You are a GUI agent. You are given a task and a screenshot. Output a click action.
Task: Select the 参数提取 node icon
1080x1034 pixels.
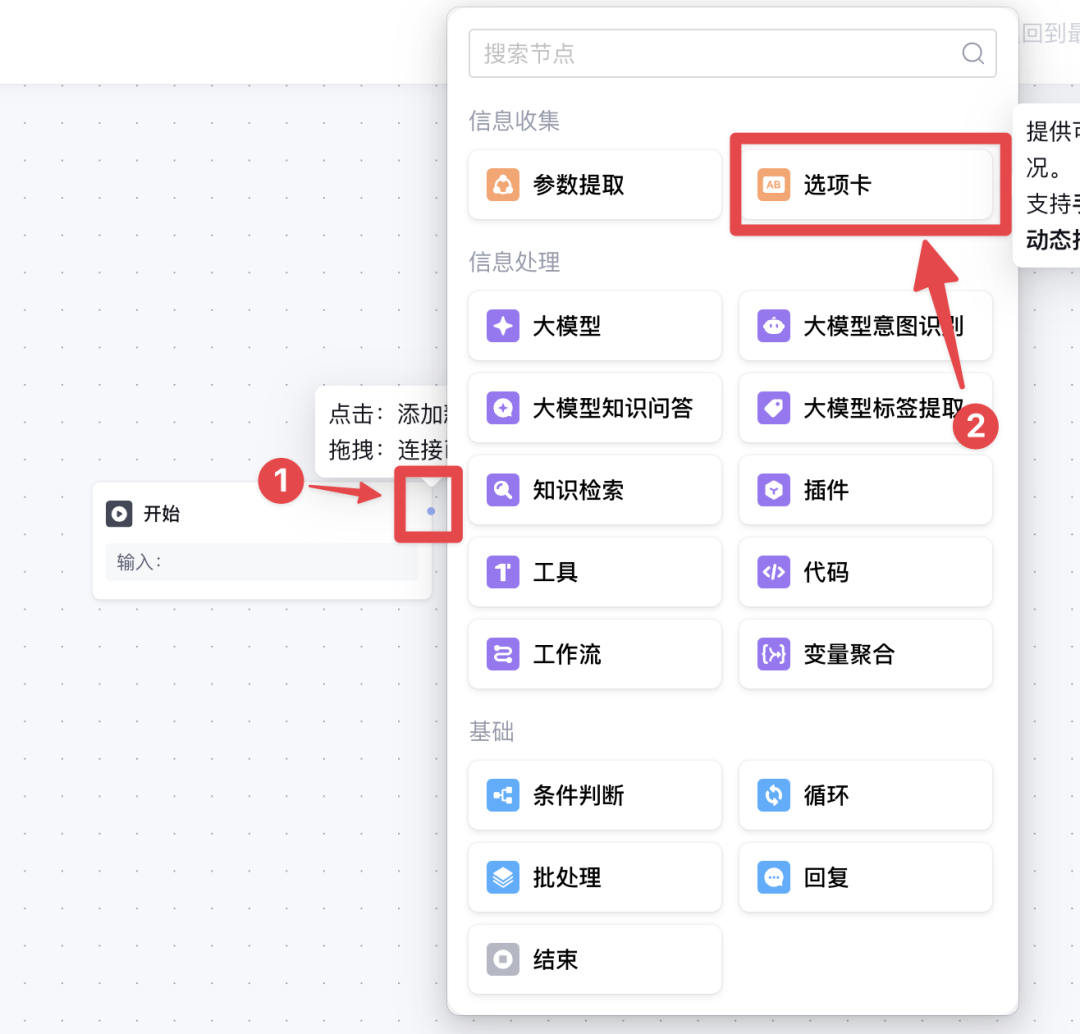(x=503, y=185)
